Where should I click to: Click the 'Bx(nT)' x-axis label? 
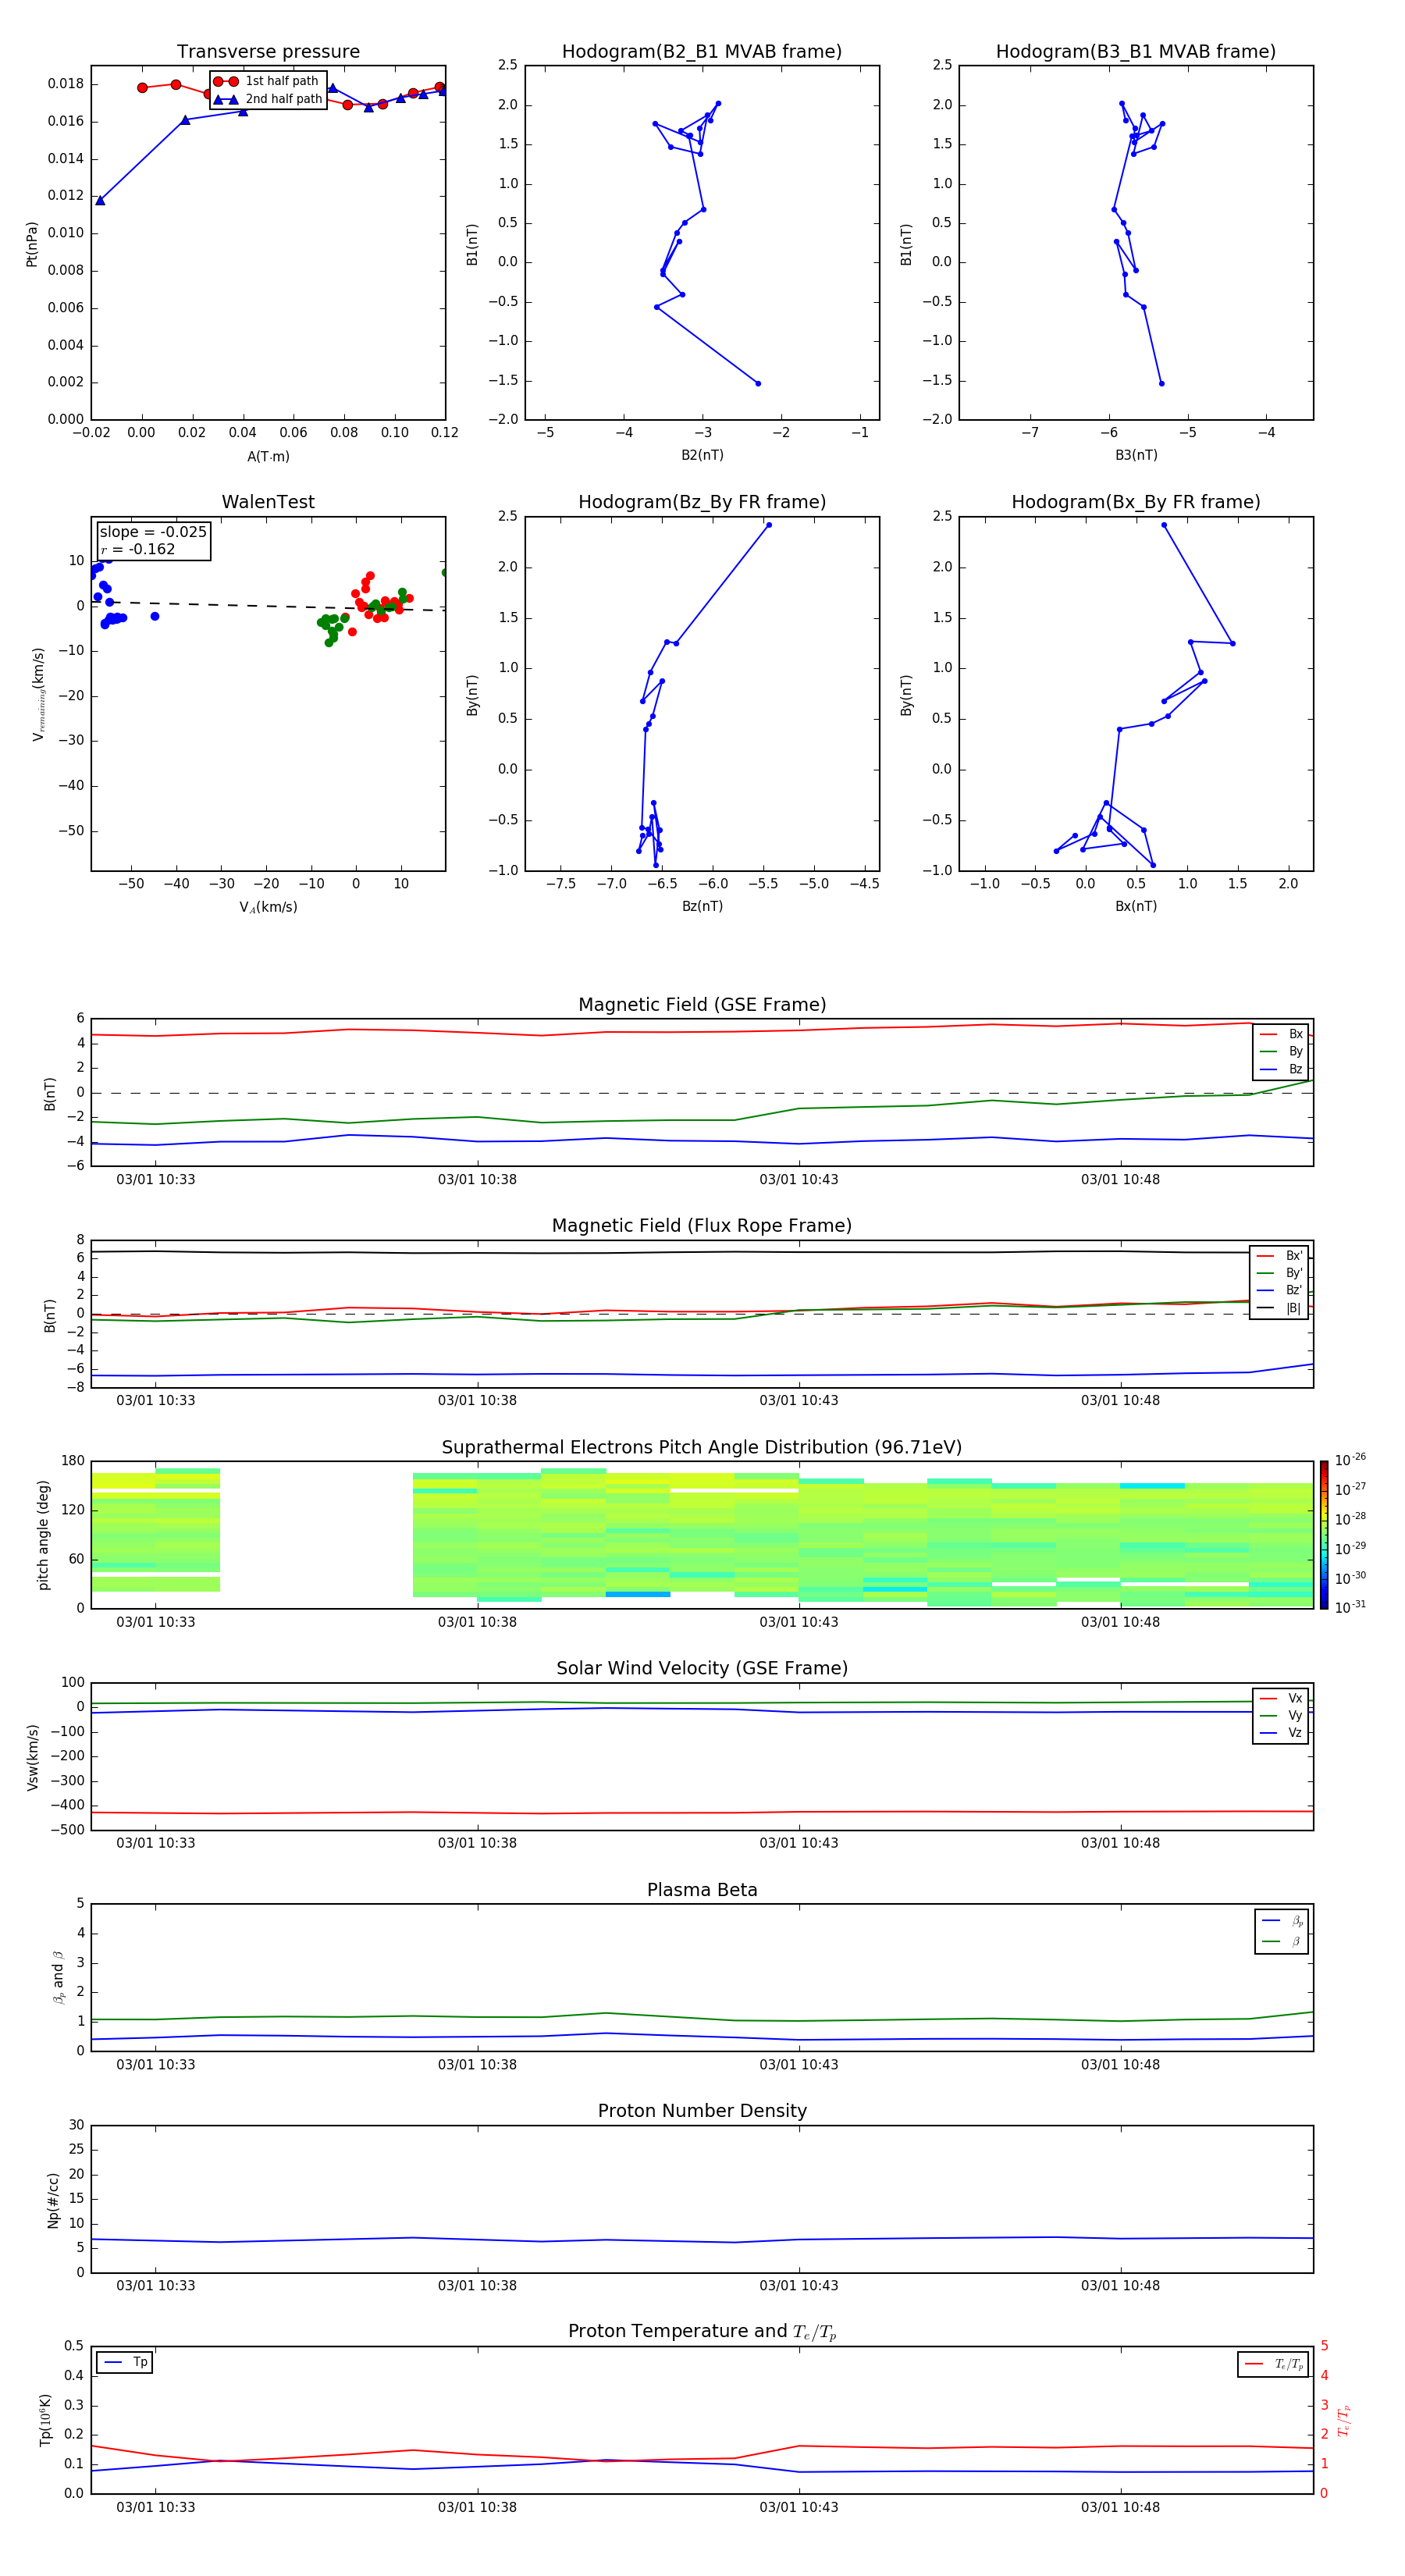tap(1136, 906)
